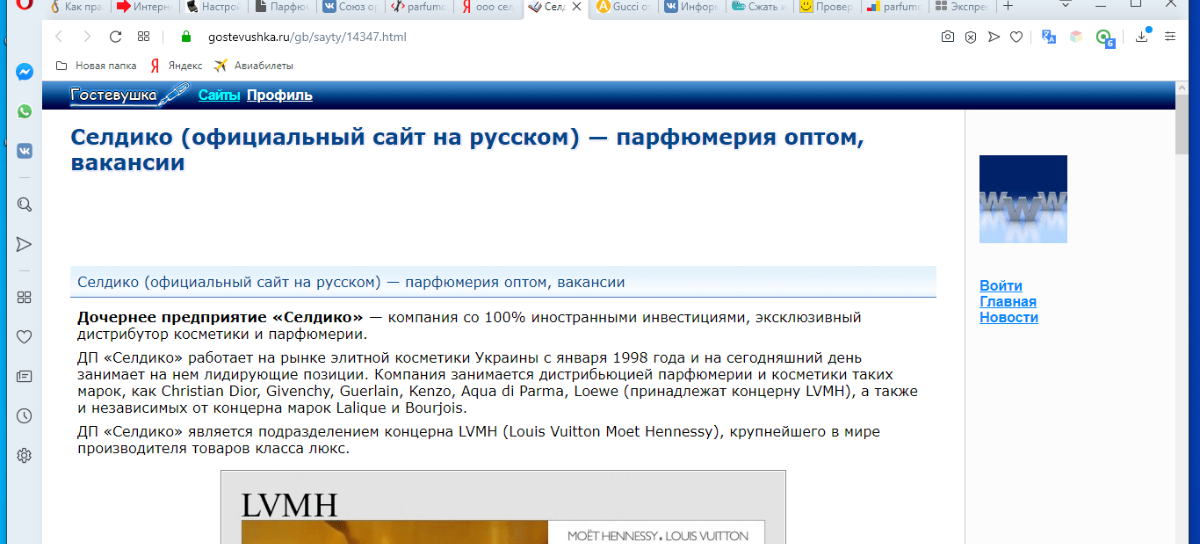Open Speed Dial grid in sidebar

(24, 297)
